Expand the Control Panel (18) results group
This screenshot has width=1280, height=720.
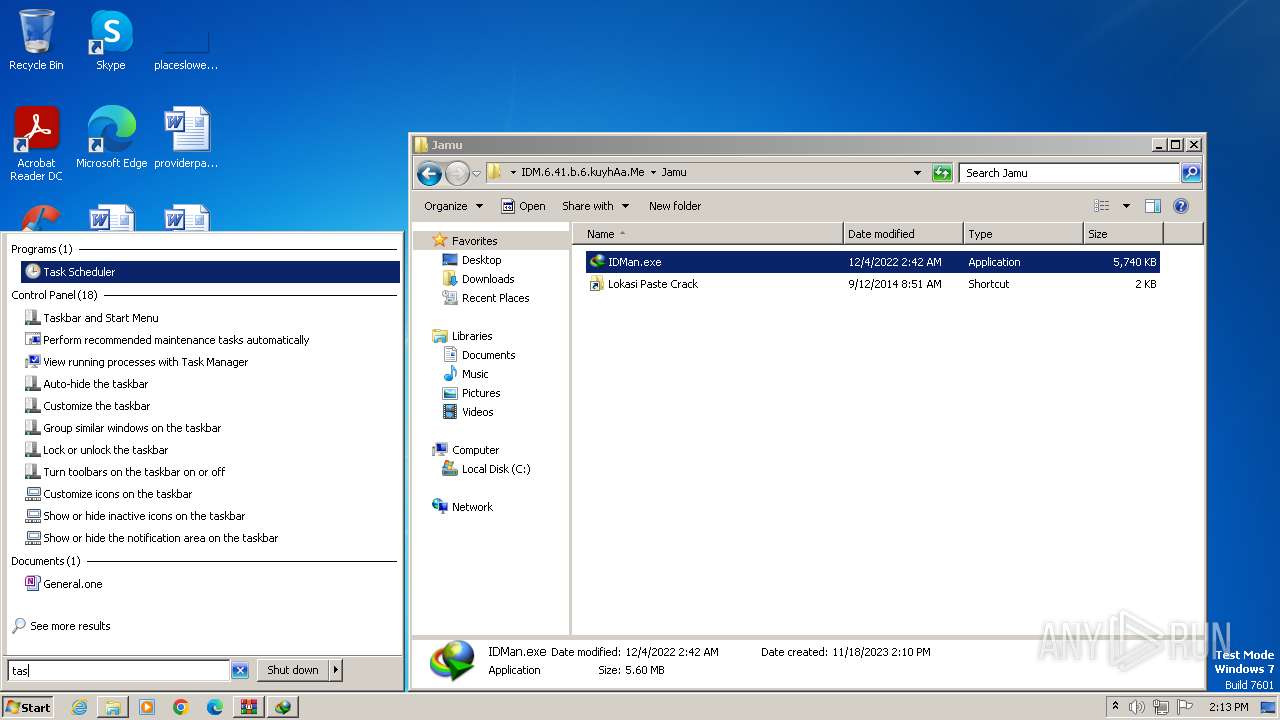(x=55, y=295)
